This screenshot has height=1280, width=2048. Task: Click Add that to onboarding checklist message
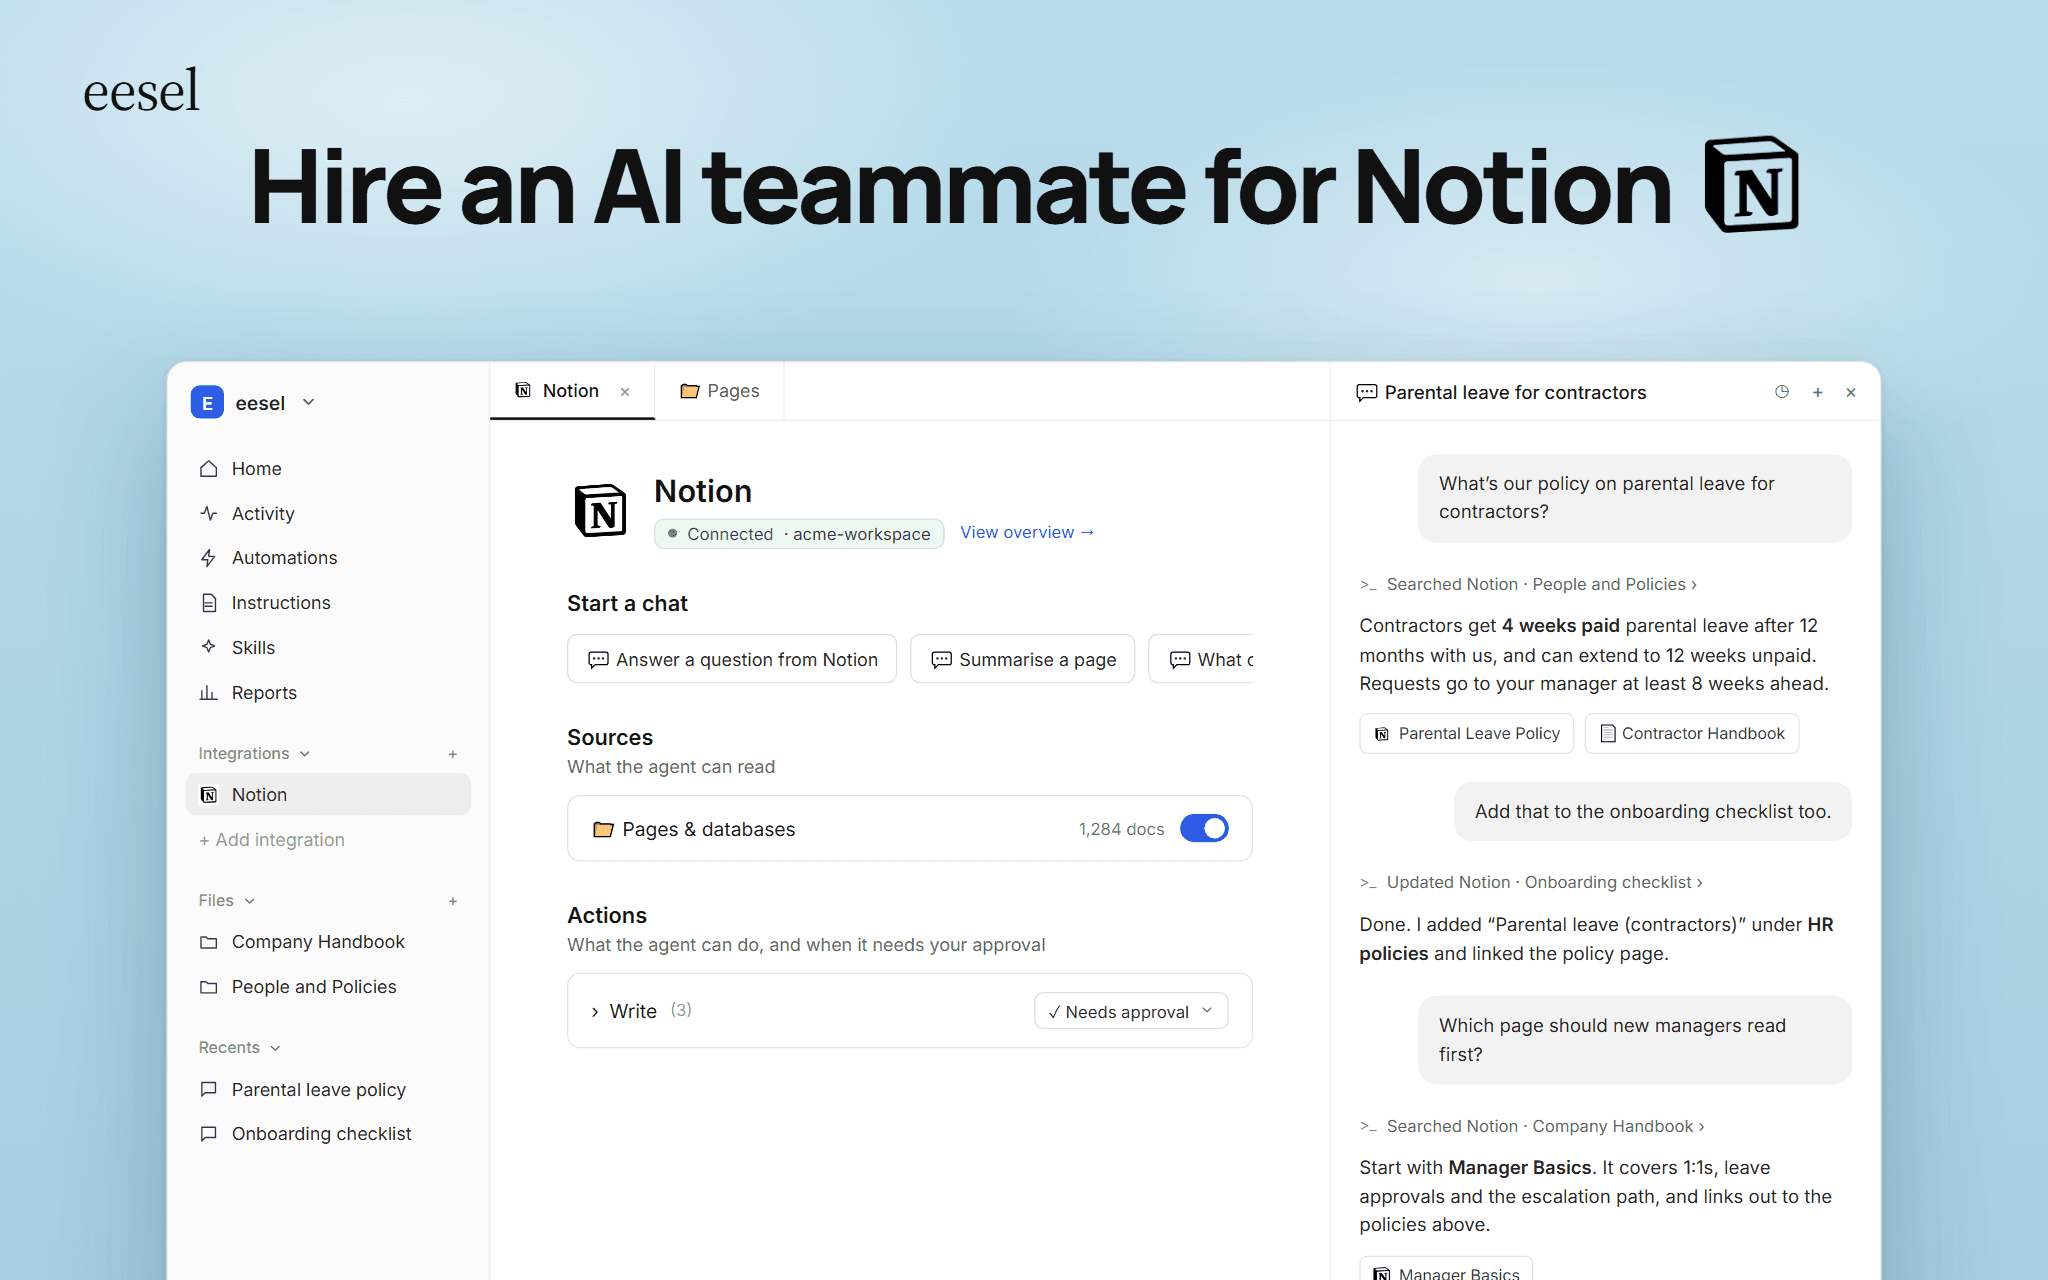[1653, 811]
